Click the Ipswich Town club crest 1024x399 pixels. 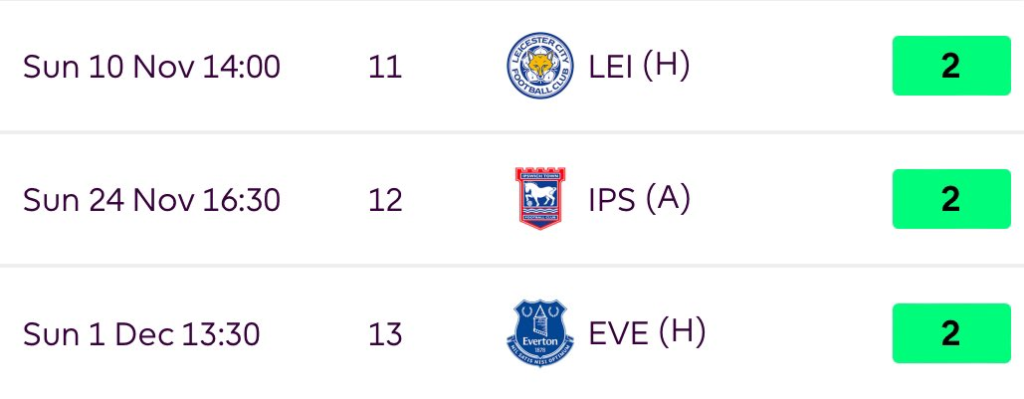540,199
